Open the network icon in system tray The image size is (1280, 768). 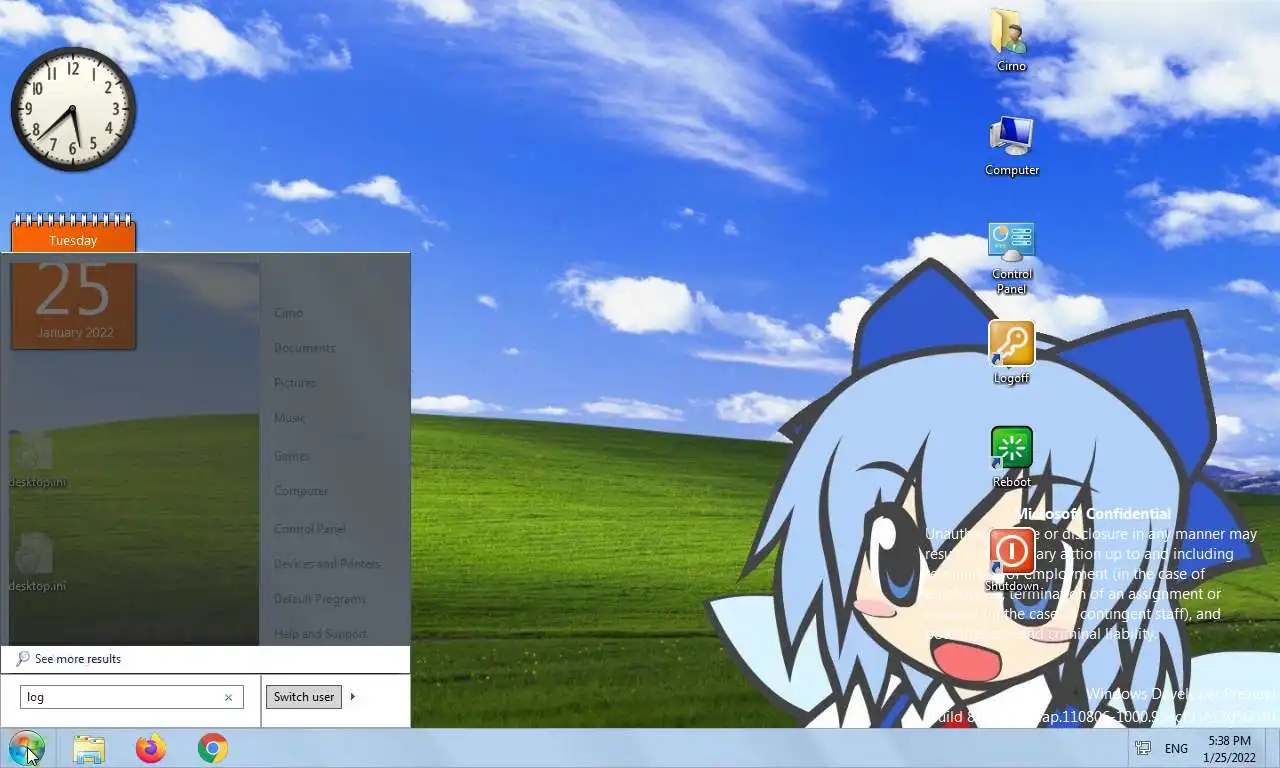click(1142, 748)
